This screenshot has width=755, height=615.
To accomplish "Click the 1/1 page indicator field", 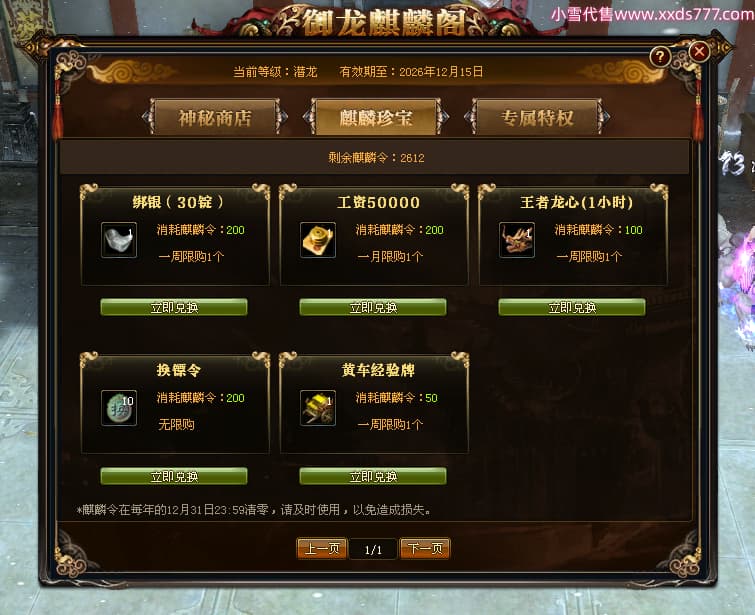I will [x=373, y=549].
